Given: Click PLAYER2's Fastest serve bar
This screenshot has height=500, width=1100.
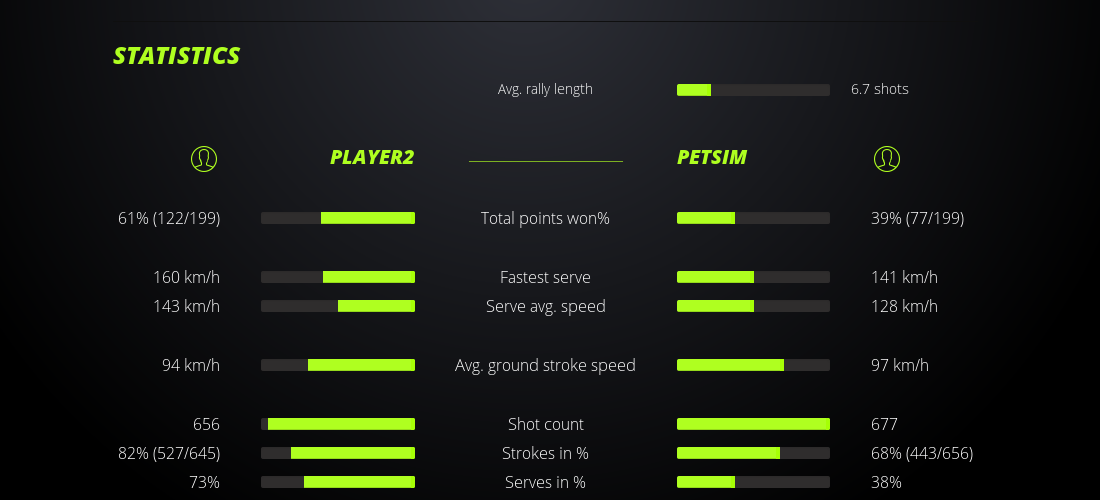Looking at the screenshot, I should pyautogui.click(x=338, y=277).
